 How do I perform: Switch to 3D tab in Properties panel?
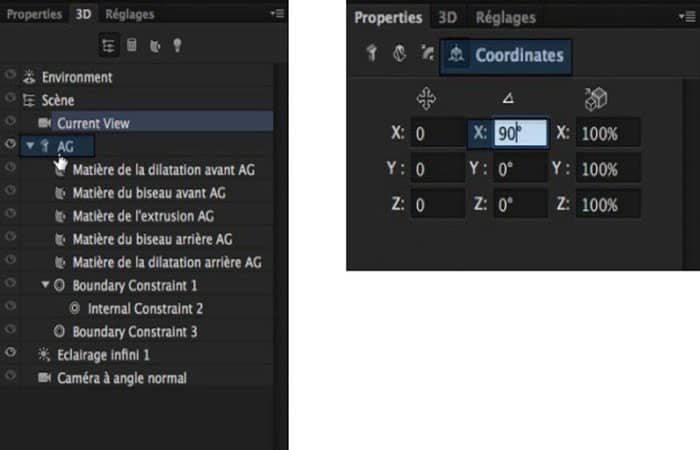pos(448,18)
